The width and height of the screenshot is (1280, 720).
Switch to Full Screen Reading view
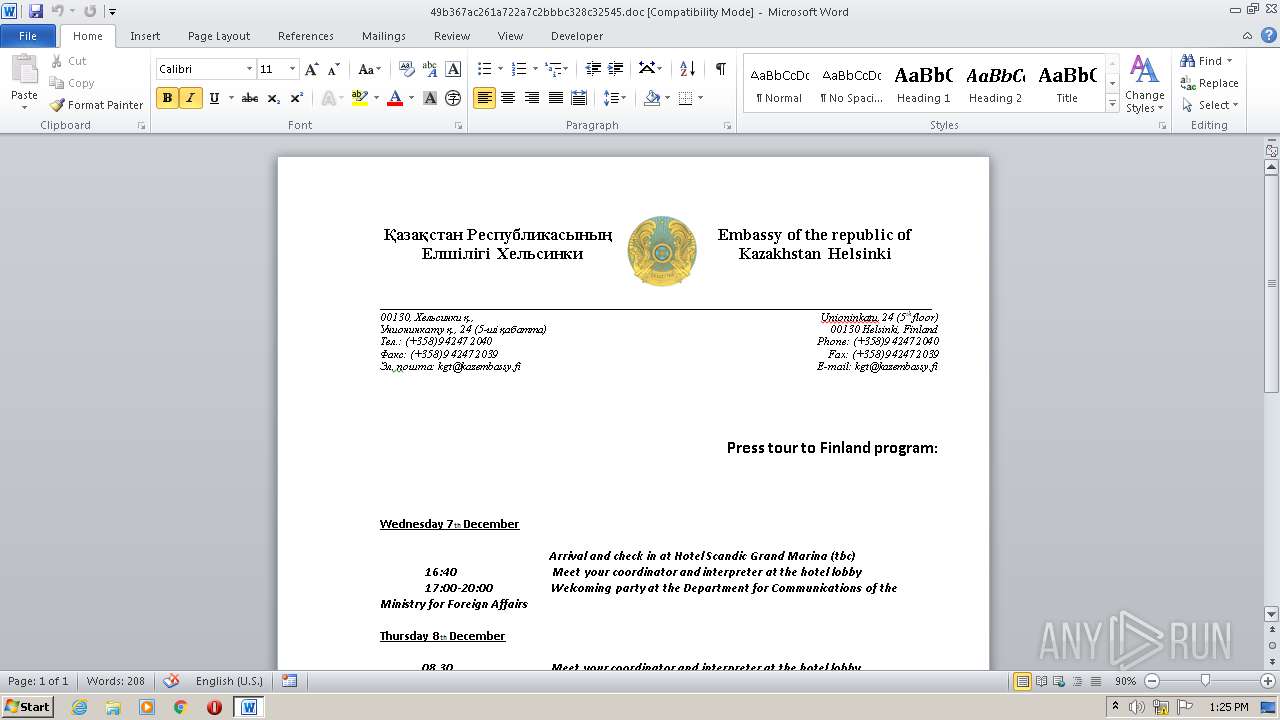pyautogui.click(x=1041, y=681)
